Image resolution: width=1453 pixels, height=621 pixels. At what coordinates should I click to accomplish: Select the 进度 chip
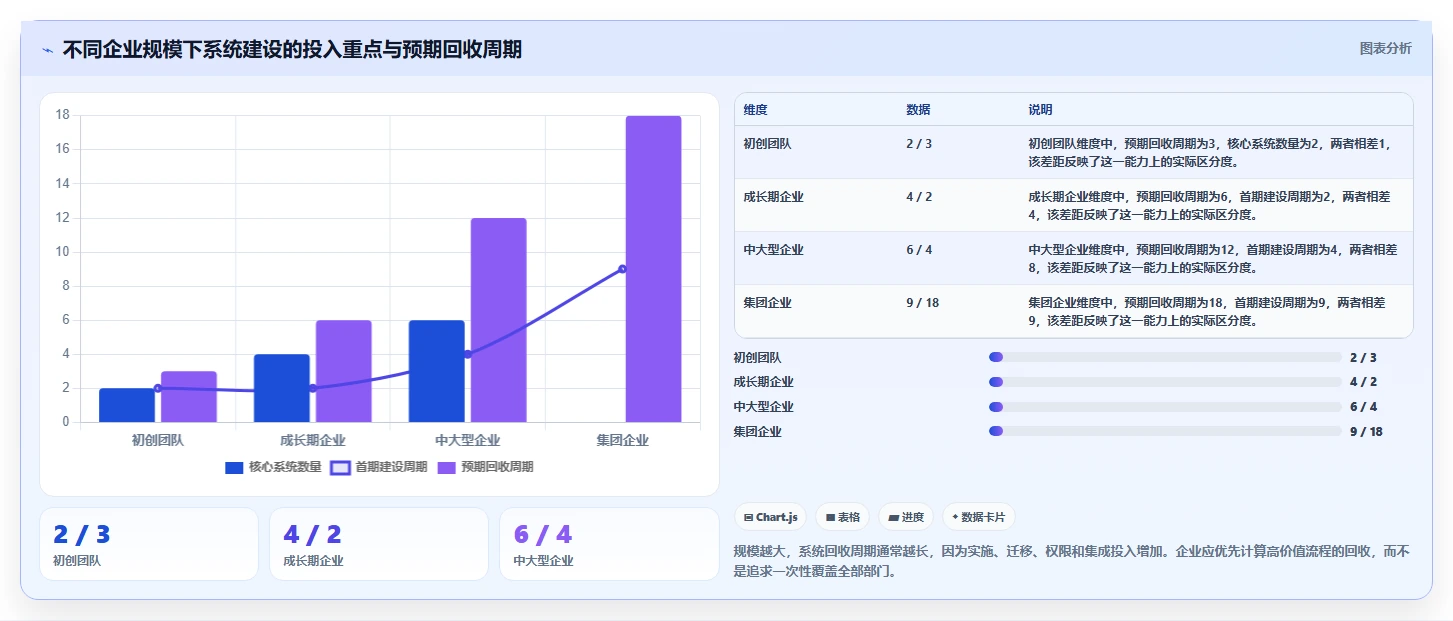pyautogui.click(x=906, y=517)
